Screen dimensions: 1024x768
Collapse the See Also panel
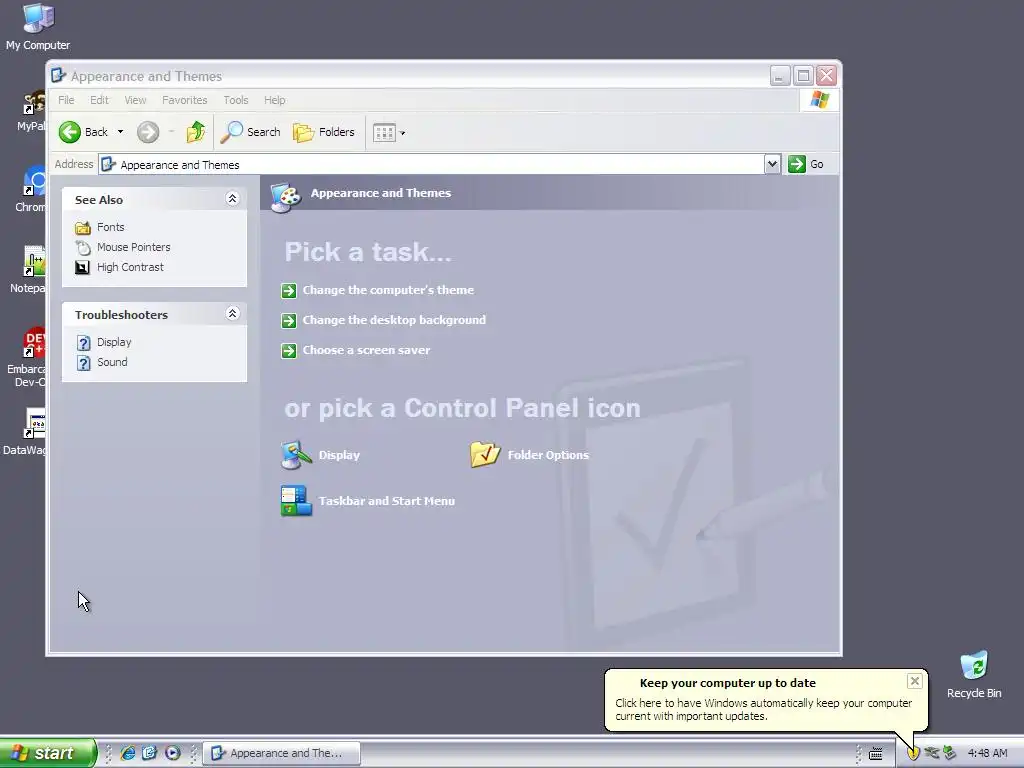[x=232, y=199]
